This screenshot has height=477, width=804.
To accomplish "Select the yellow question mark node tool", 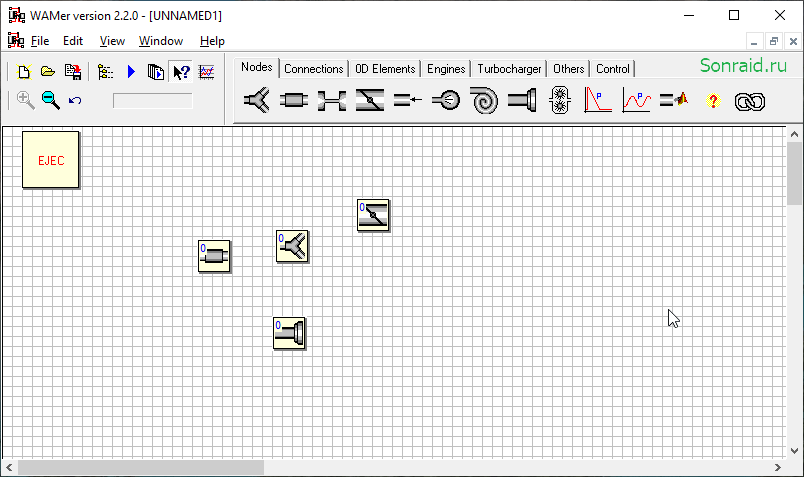I will 713,101.
